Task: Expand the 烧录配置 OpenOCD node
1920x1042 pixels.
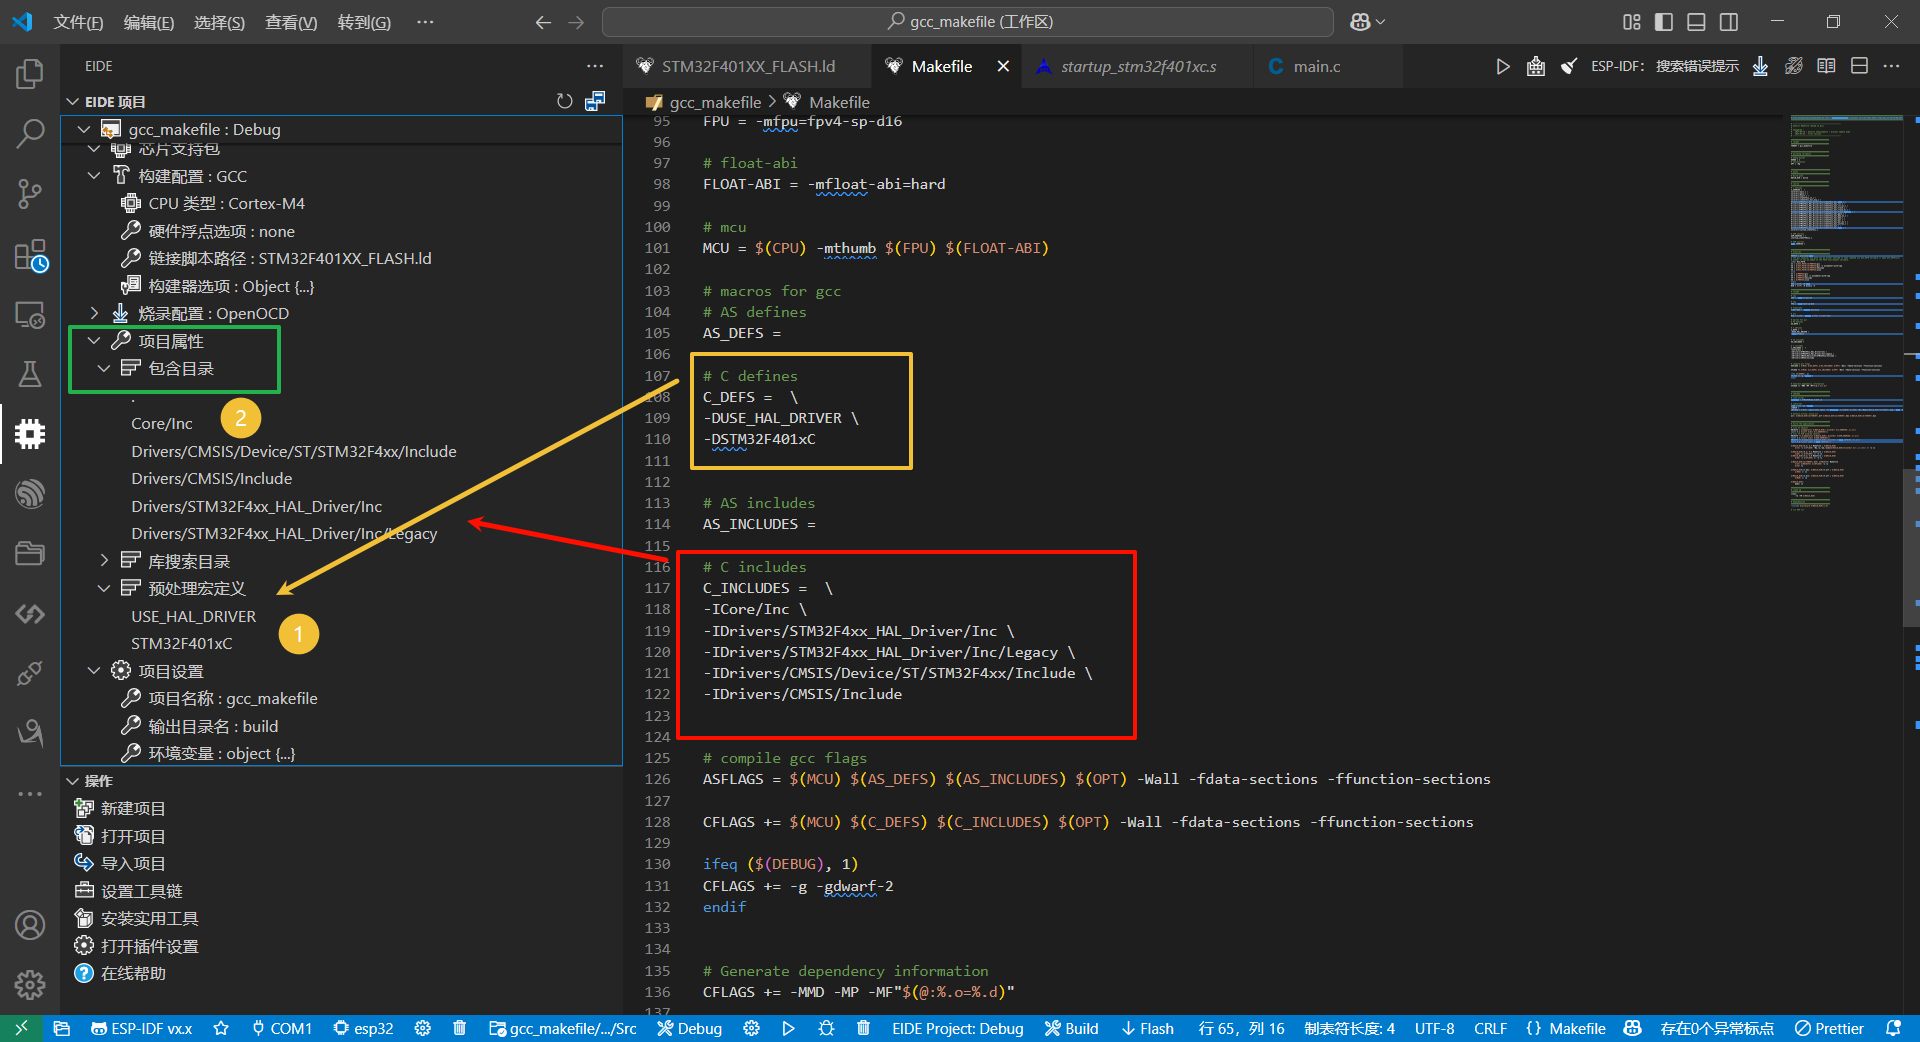Action: pos(94,313)
